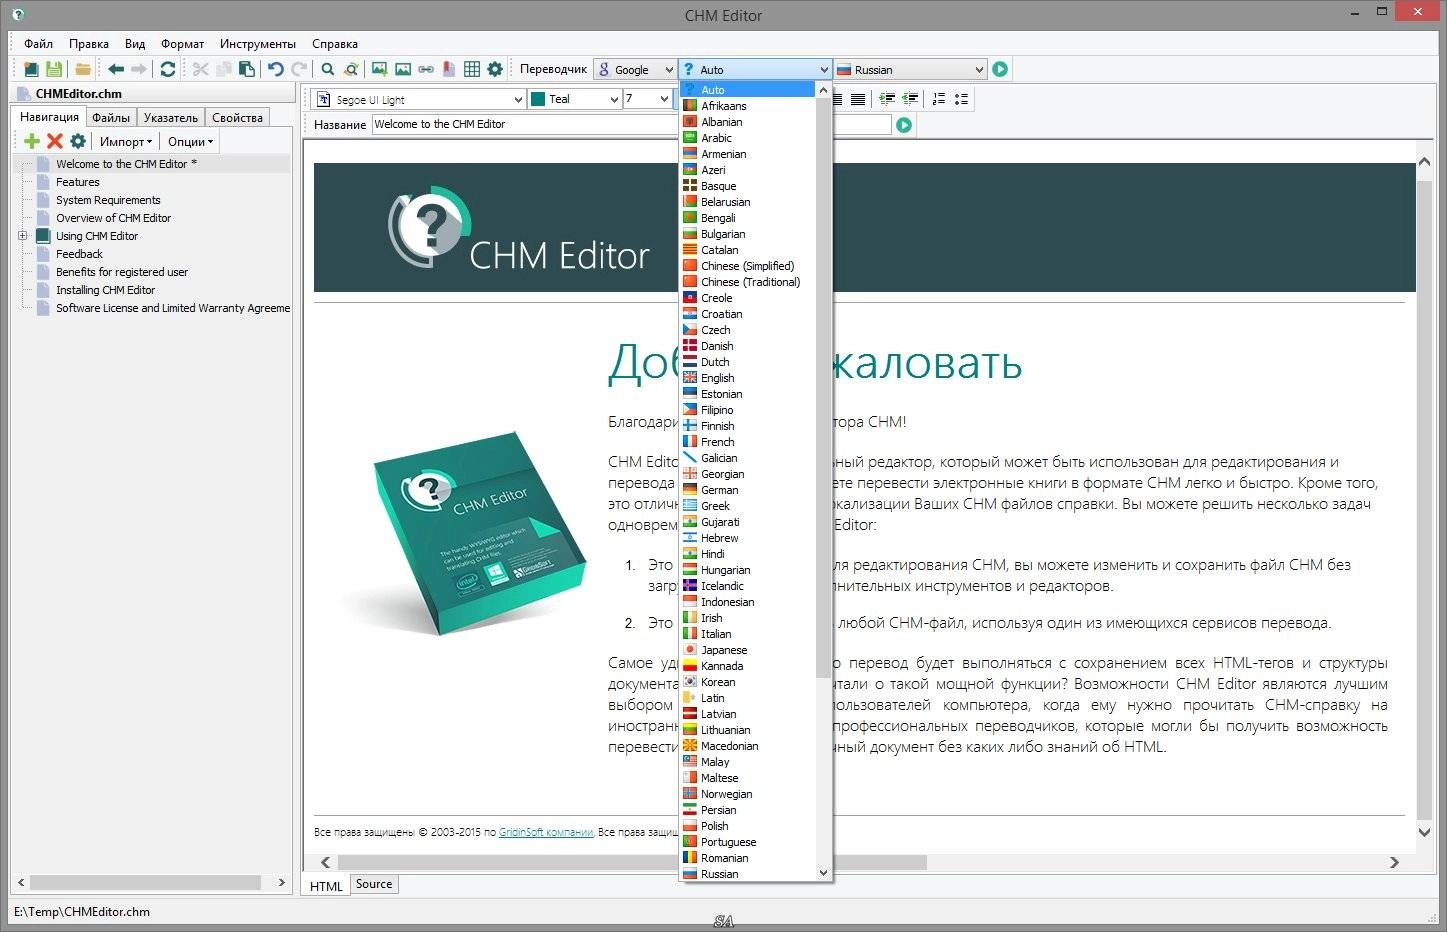Select the HTML editor tab

(326, 886)
